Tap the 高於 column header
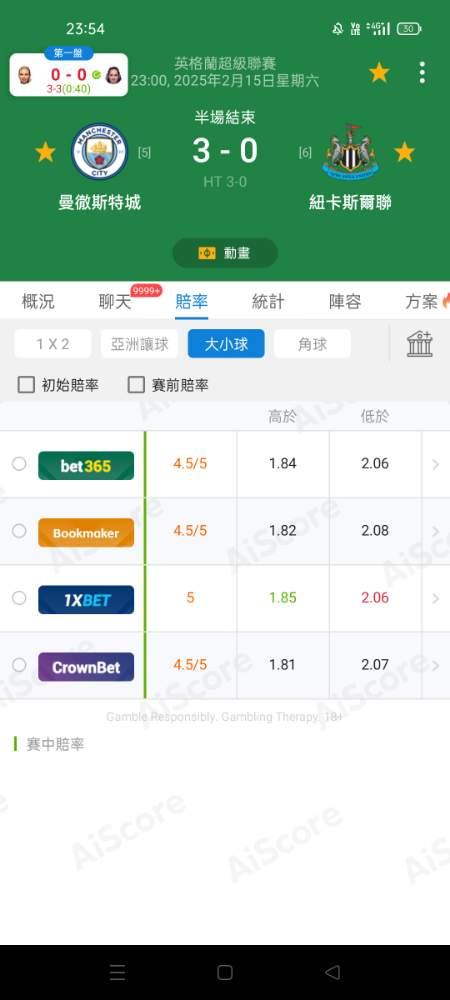 (282, 417)
